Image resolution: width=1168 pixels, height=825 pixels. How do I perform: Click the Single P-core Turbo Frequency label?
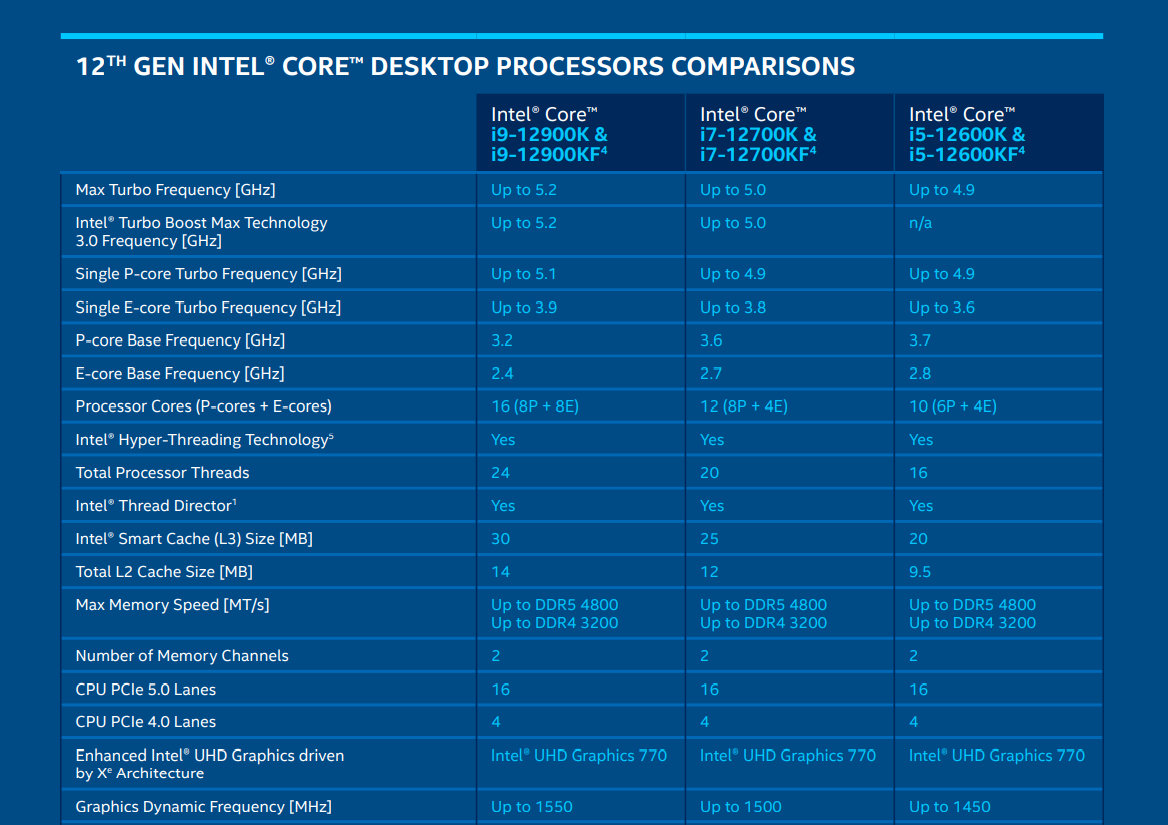[x=209, y=274]
